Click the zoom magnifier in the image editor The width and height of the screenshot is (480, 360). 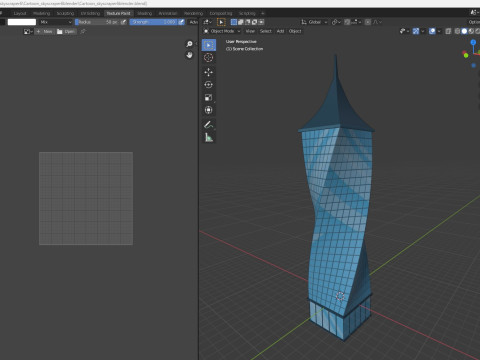[x=189, y=44]
